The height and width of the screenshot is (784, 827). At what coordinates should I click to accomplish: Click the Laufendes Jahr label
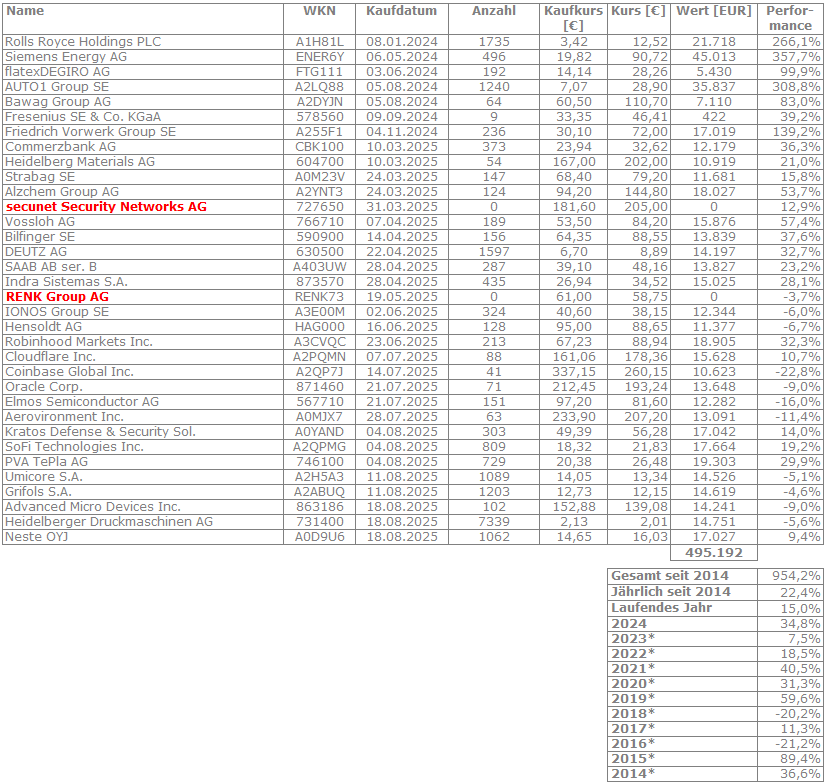click(x=661, y=608)
